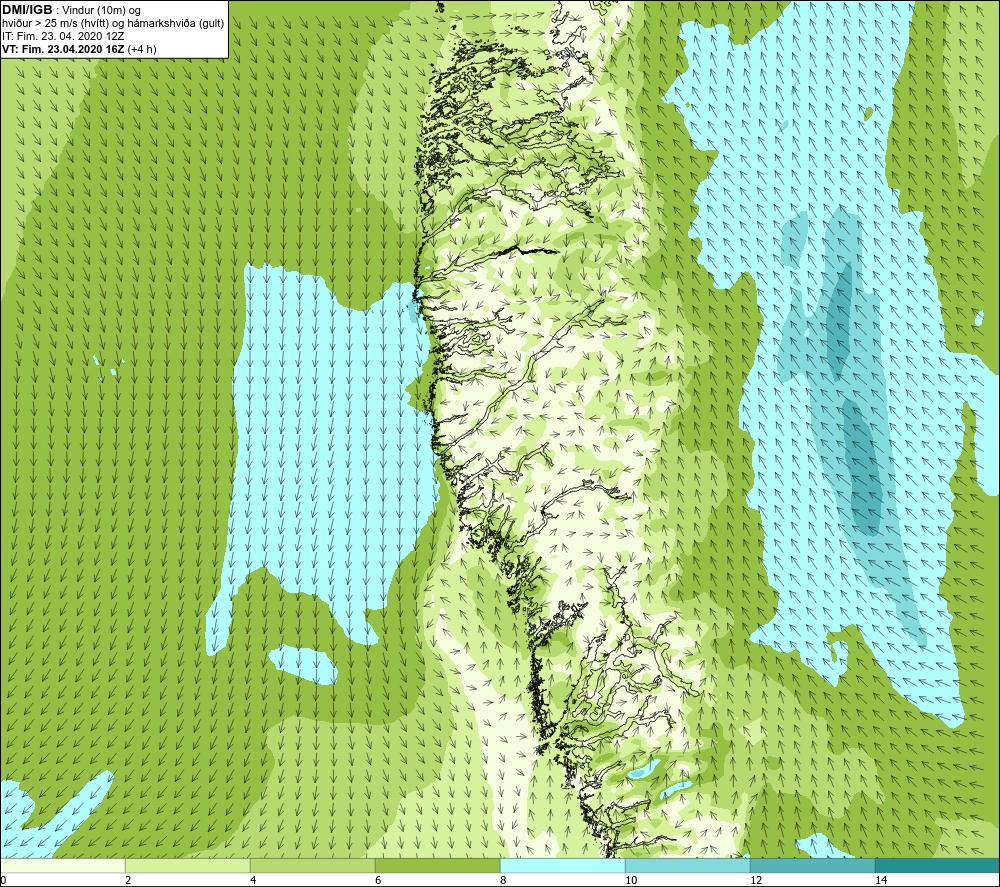The width and height of the screenshot is (1000, 887).
Task: Click the 10–12 m/s cyan swatch
Action: [688, 865]
